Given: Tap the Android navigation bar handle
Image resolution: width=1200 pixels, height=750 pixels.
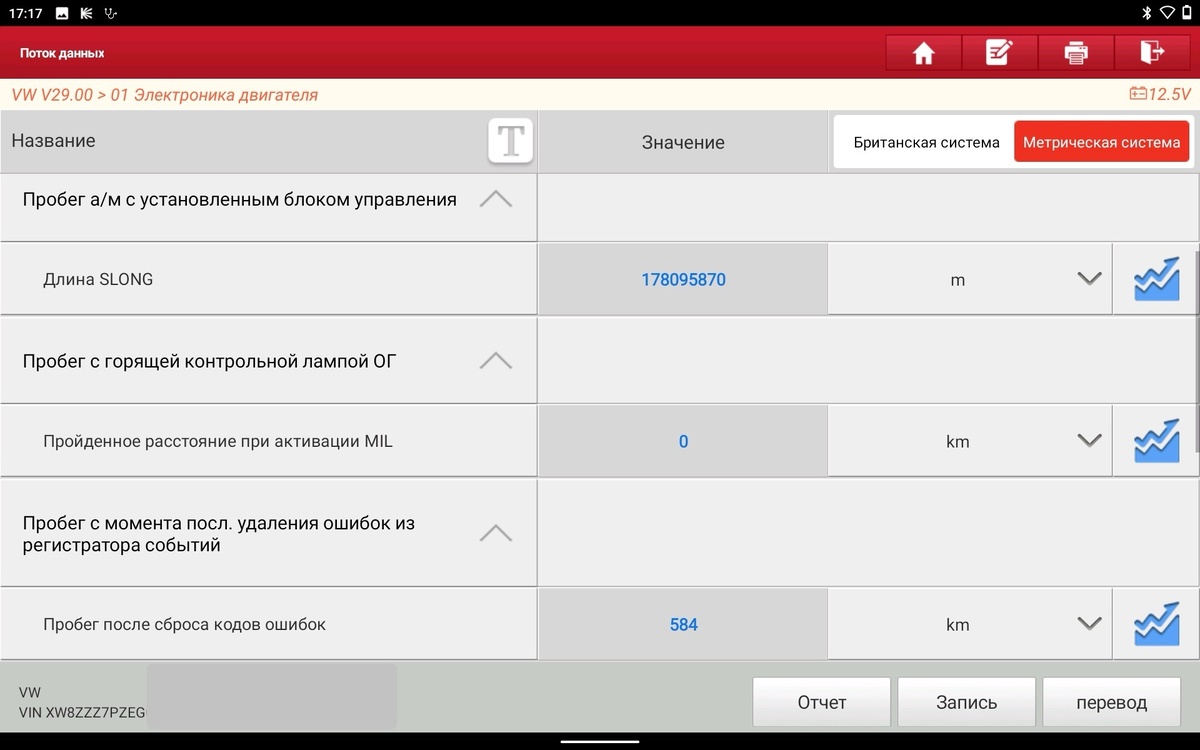Looking at the screenshot, I should click(x=600, y=742).
